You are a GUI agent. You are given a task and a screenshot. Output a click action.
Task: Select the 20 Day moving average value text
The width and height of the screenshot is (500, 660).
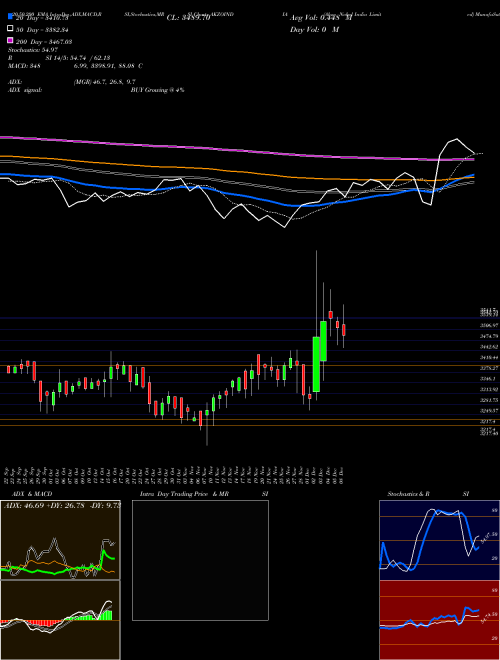coord(42,18)
